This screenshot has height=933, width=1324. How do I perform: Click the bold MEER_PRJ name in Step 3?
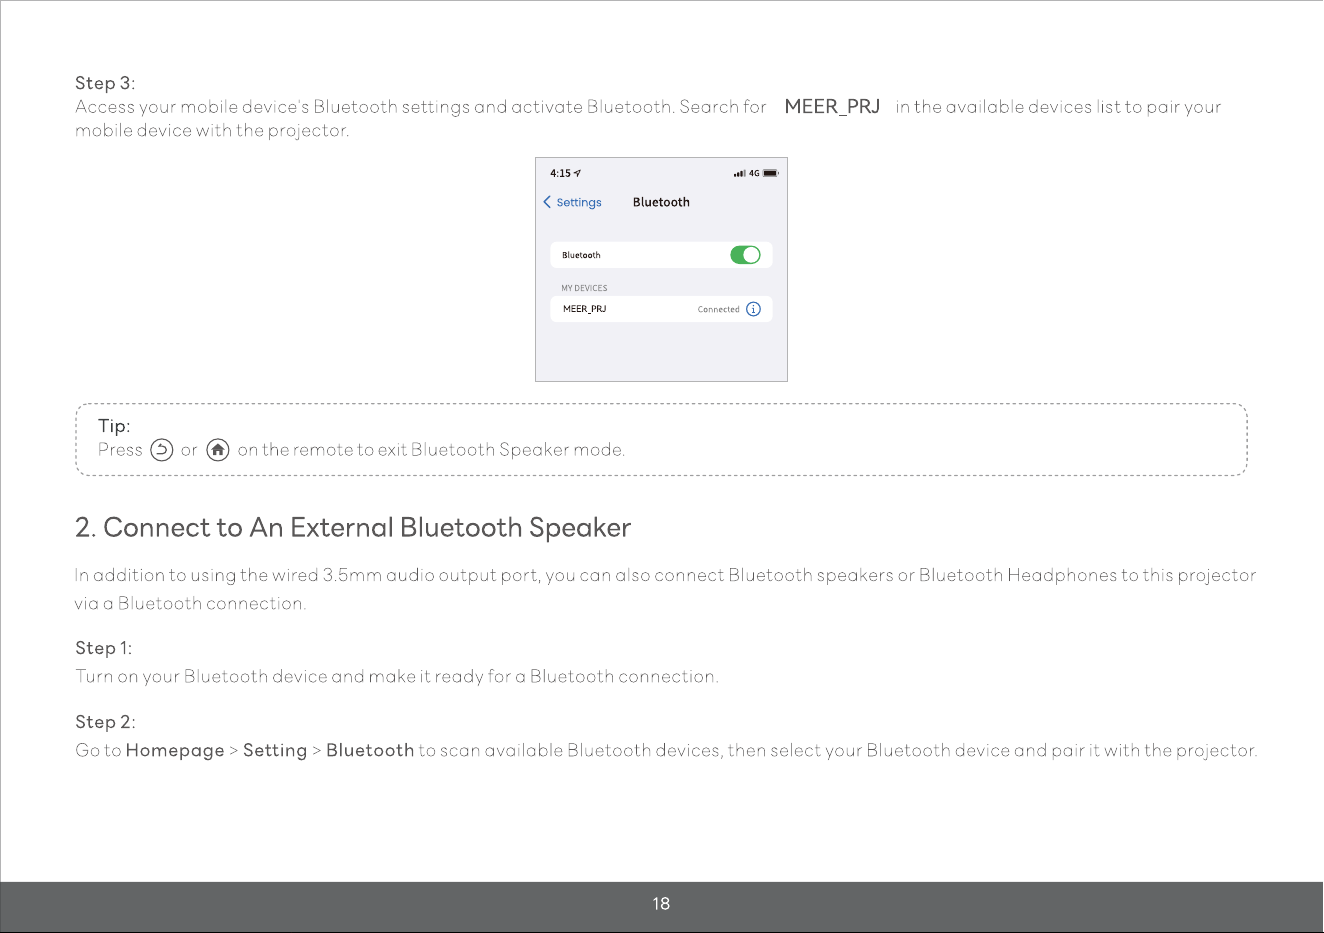tap(832, 106)
